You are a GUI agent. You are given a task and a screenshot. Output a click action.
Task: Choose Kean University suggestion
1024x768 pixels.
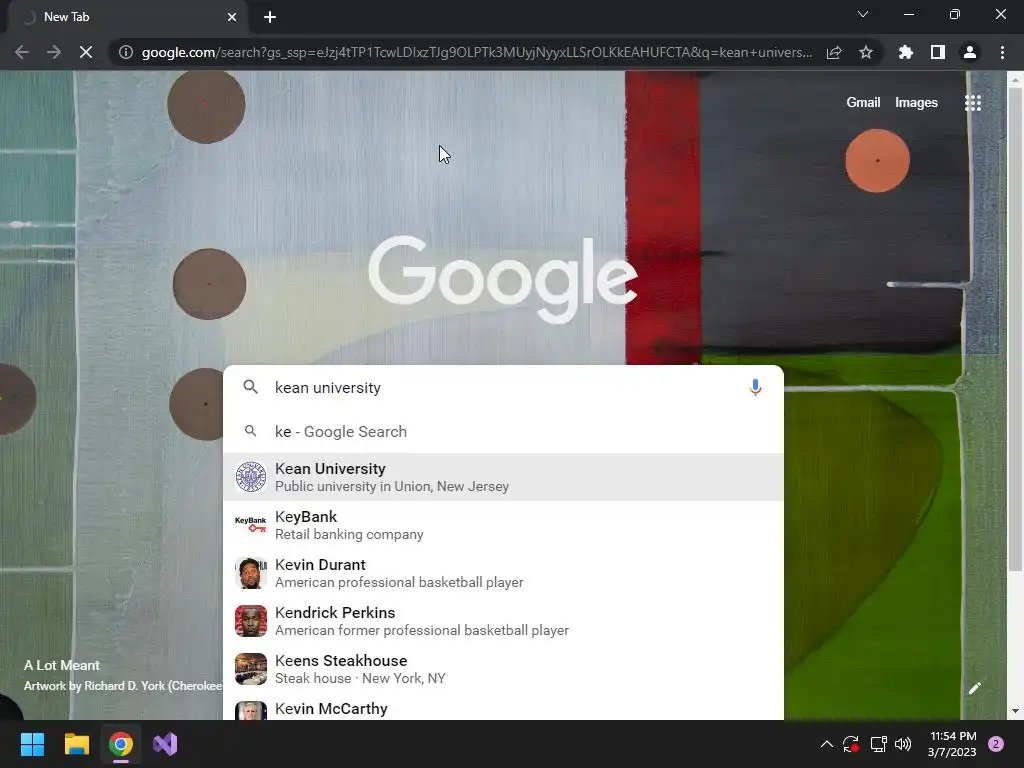pos(503,477)
